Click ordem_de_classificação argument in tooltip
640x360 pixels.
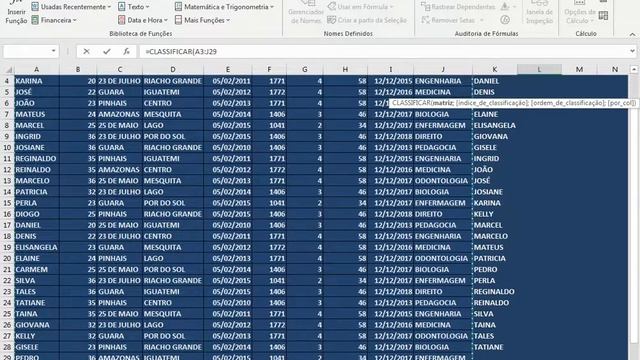568,103
